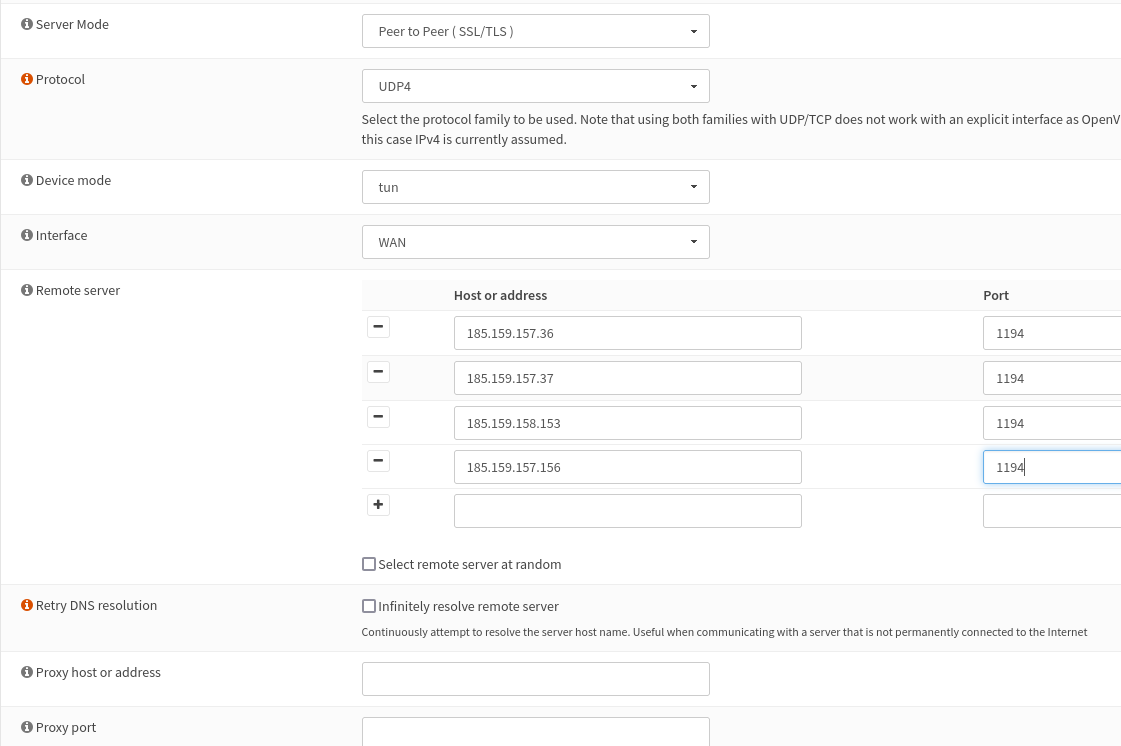Open the Interface WAN dropdown
Screen dimensions: 1121x746
535,242
